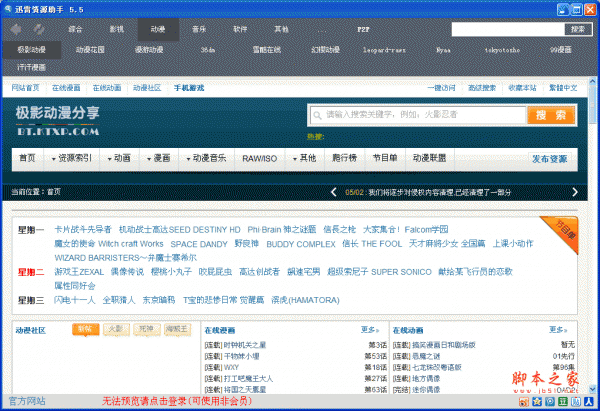Open the SPACE DANDY anime link
The image size is (600, 411).
click(199, 244)
